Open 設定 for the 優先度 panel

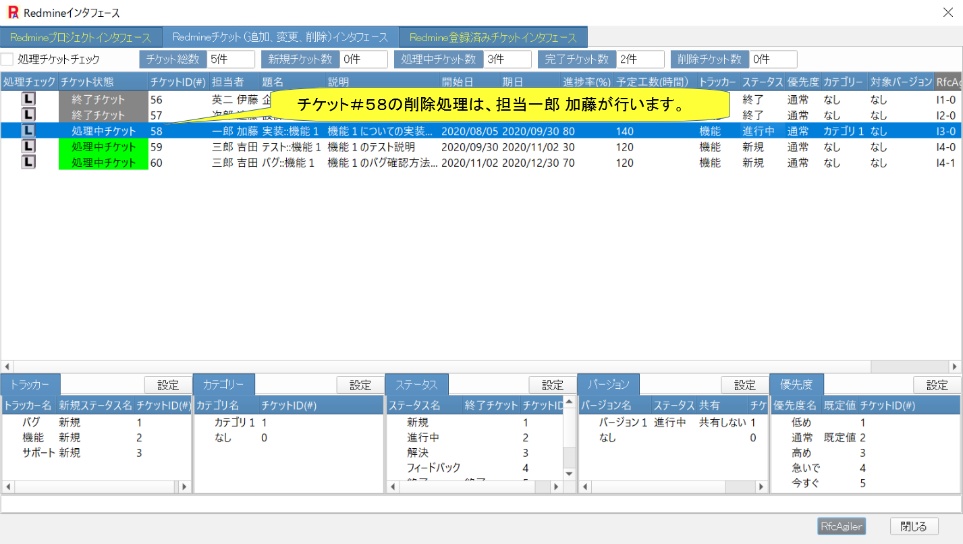(x=936, y=385)
